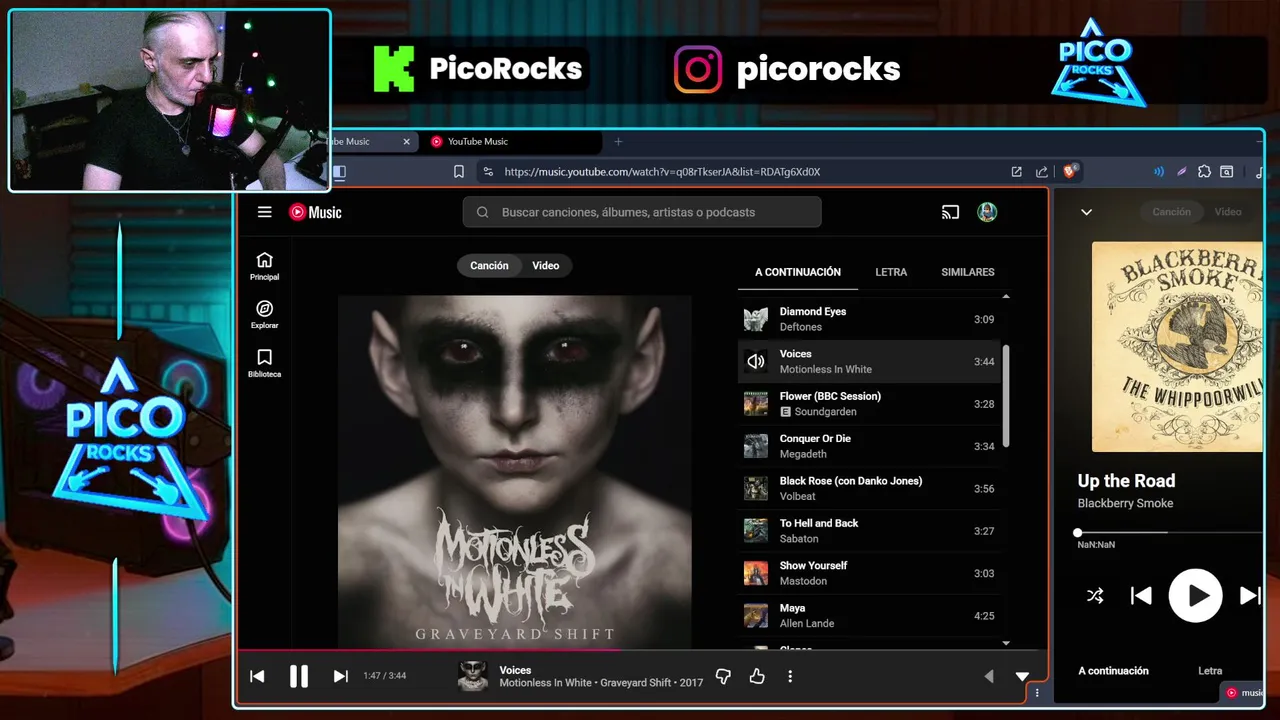Viewport: 1280px width, 720px height.
Task: Switch to the second YouTube Music tab
Action: 511,142
